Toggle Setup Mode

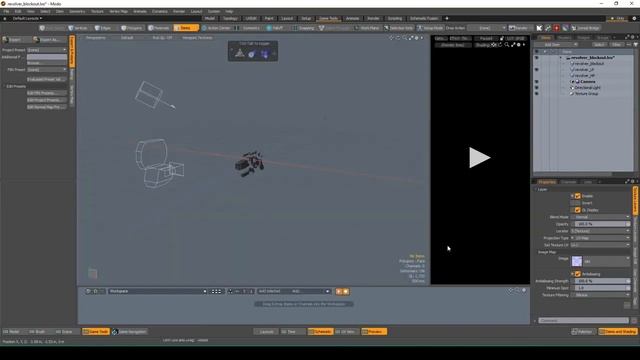430,28
